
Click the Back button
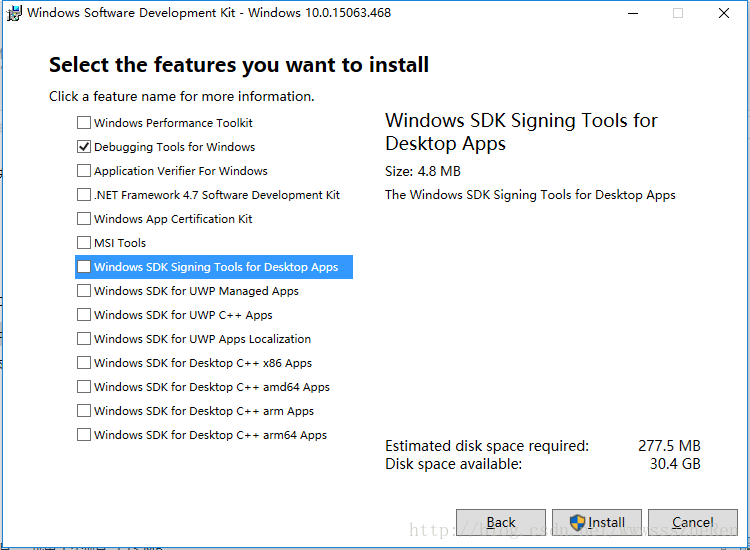(501, 522)
